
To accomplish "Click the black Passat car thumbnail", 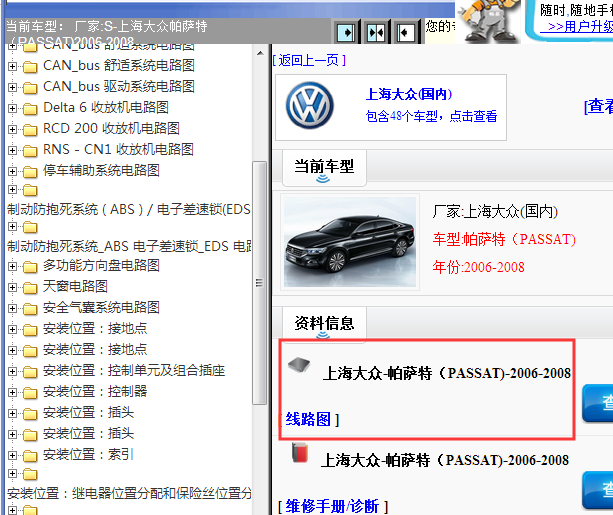I will (350, 242).
